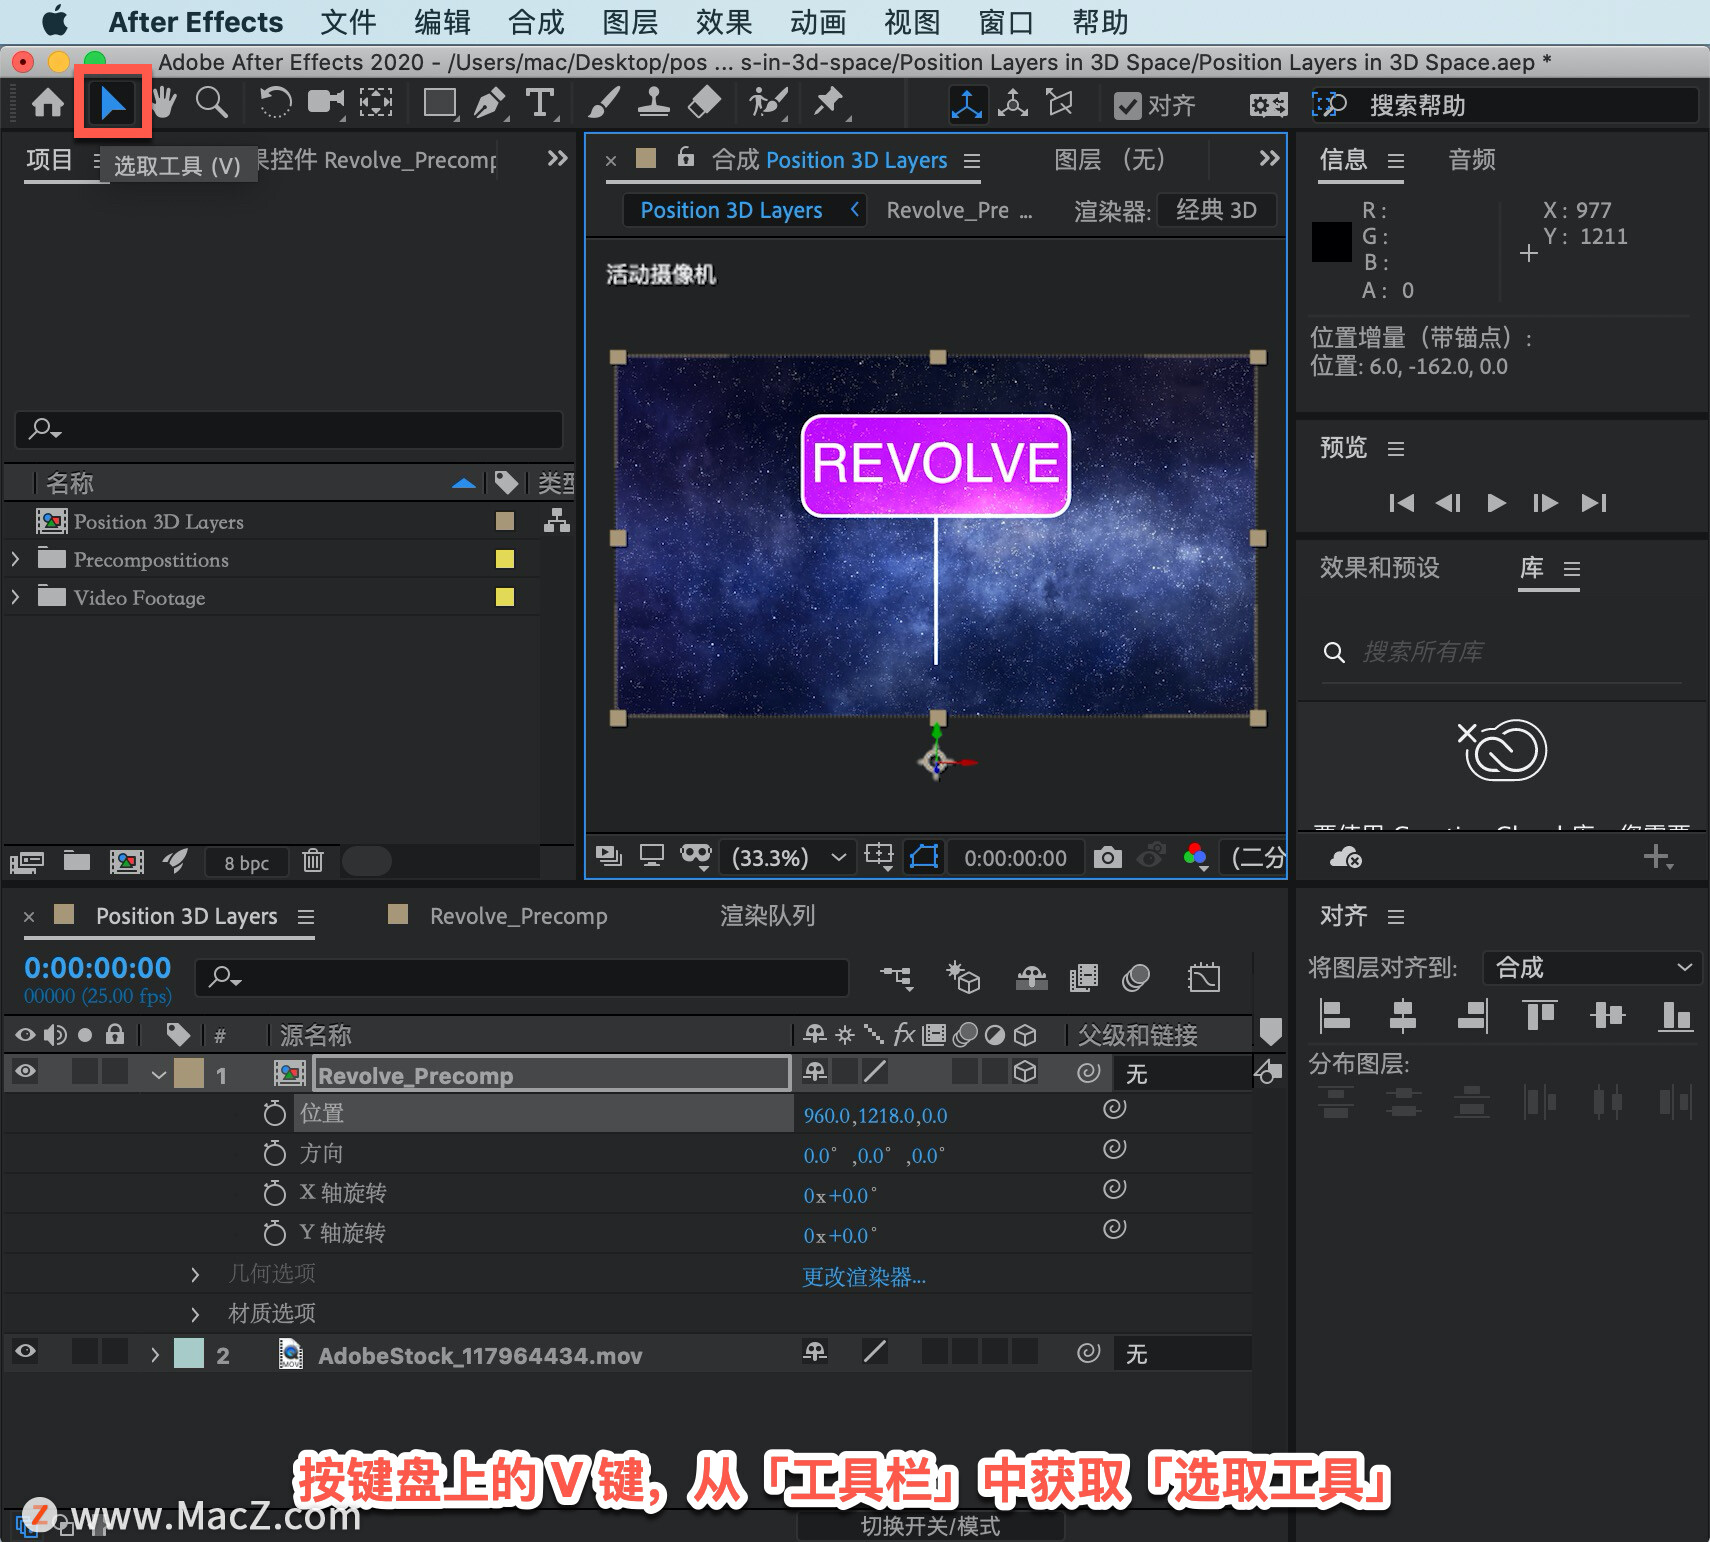Image resolution: width=1710 pixels, height=1542 pixels.
Task: Select the Hand tool
Action: point(163,102)
